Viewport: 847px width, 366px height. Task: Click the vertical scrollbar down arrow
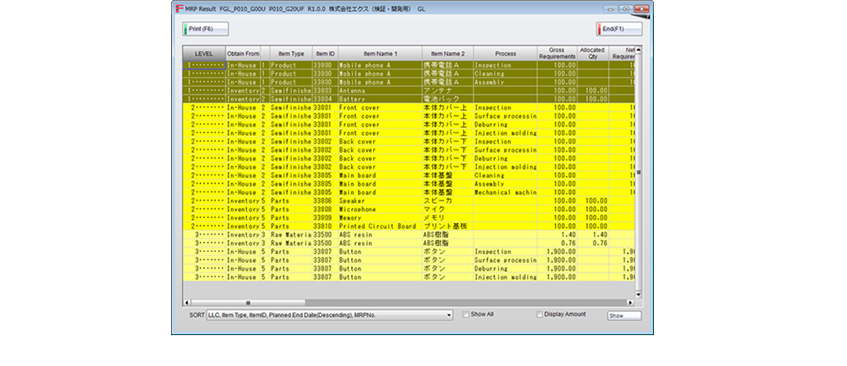(638, 295)
